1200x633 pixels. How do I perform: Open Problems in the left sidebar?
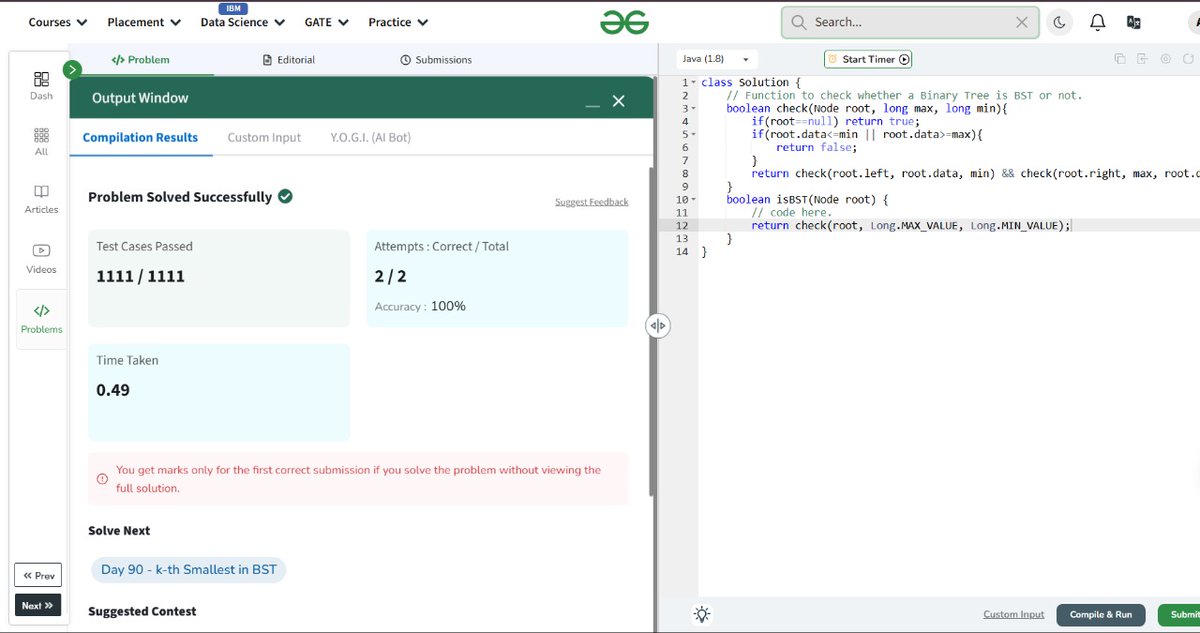tap(41, 319)
